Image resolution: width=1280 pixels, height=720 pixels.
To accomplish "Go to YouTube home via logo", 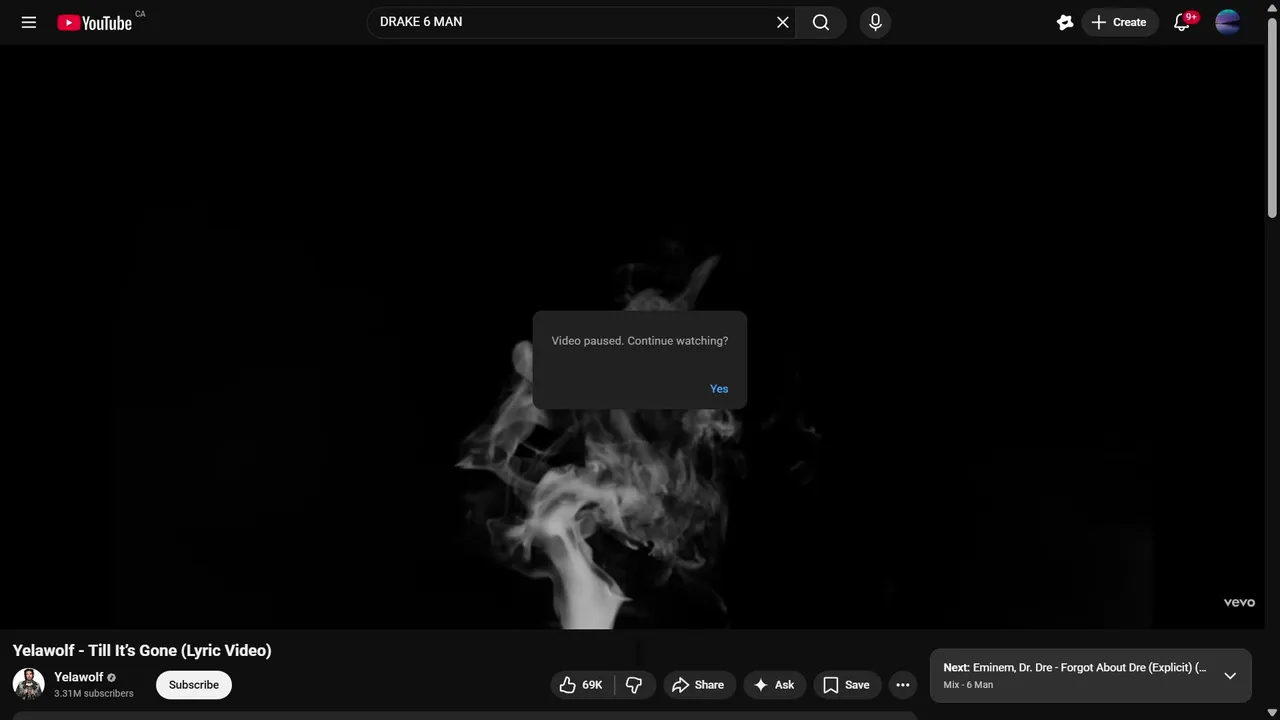I will pos(95,22).
